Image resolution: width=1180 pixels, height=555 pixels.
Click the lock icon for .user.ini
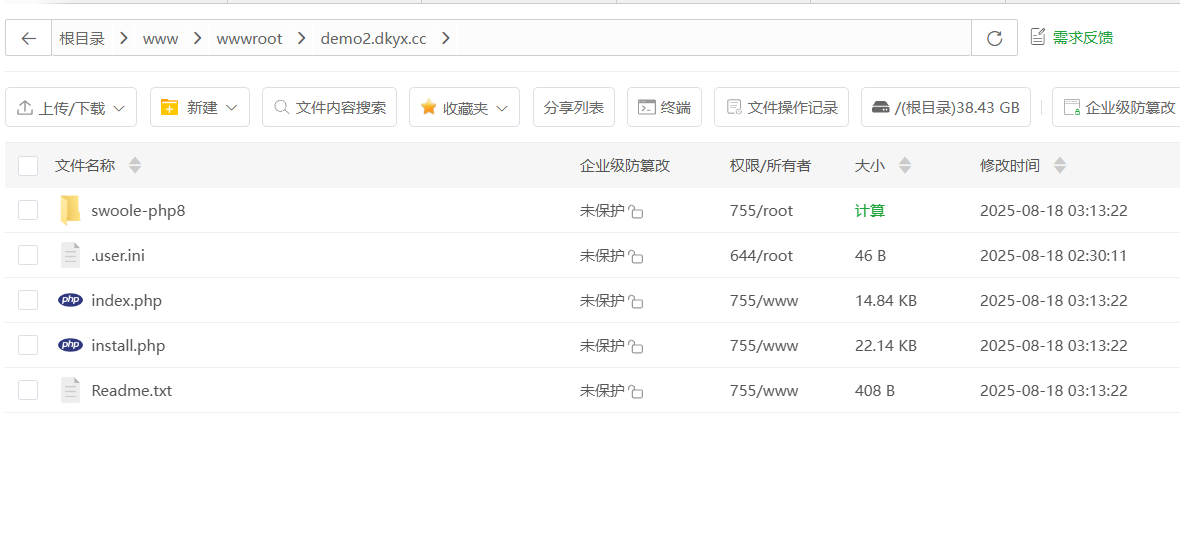click(636, 257)
